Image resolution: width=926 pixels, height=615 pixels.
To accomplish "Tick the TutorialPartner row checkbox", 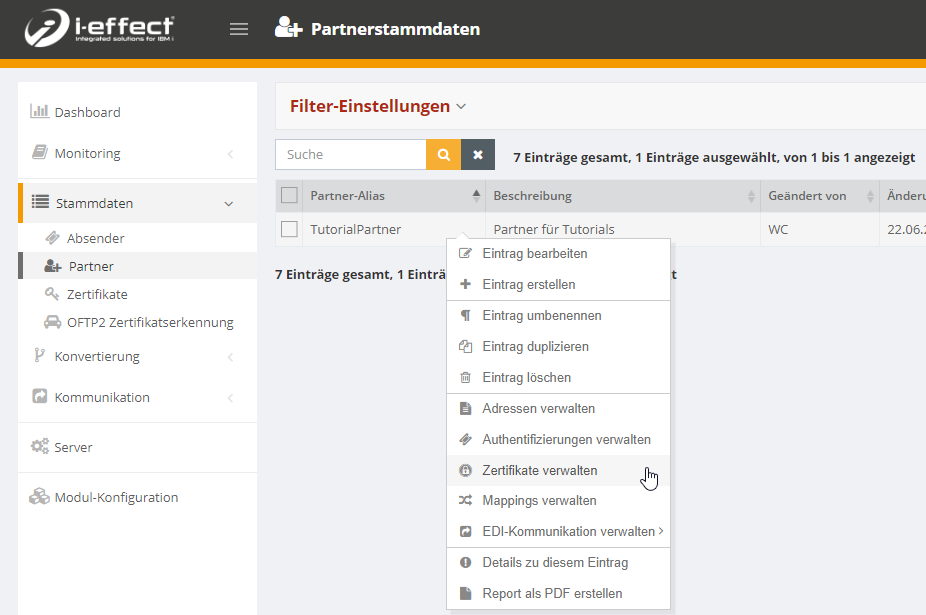I will click(289, 229).
